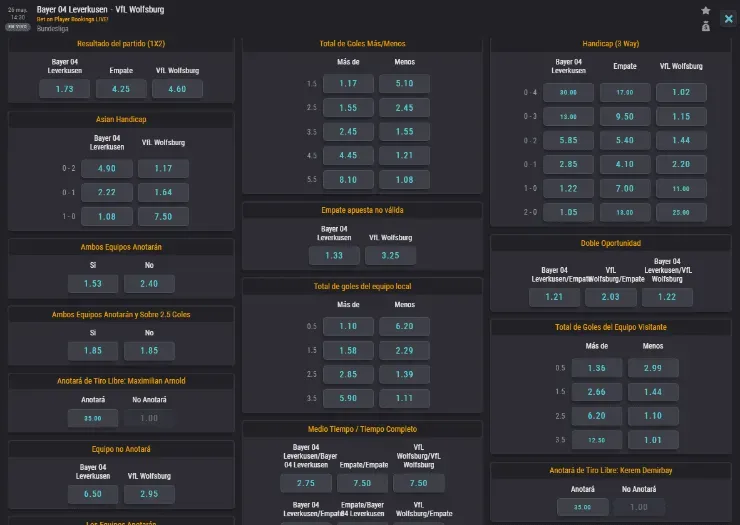
Task: Mark the match as favorite with star
Action: 706,10
